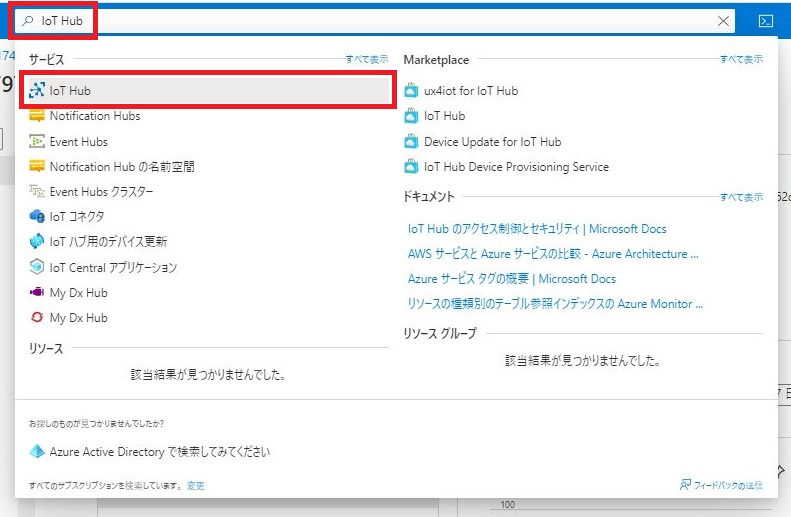791x517 pixels.
Task: Show all services via すべて表示
Action: coord(367,59)
